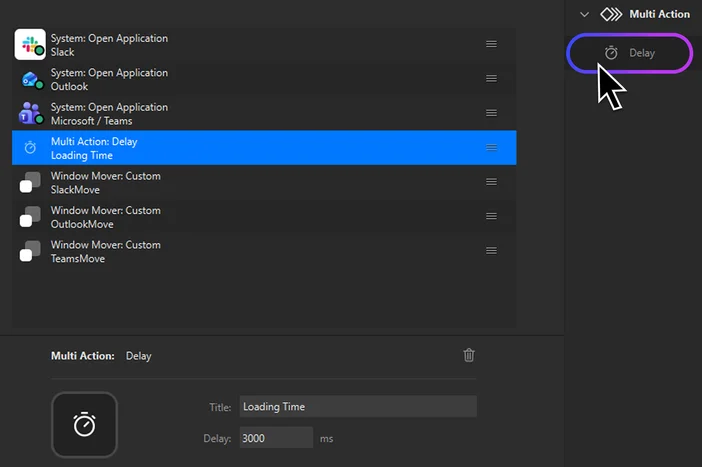Click the reorder handle for Microsoft / Teams row
Screen dimensions: 702x467
[x=491, y=113]
